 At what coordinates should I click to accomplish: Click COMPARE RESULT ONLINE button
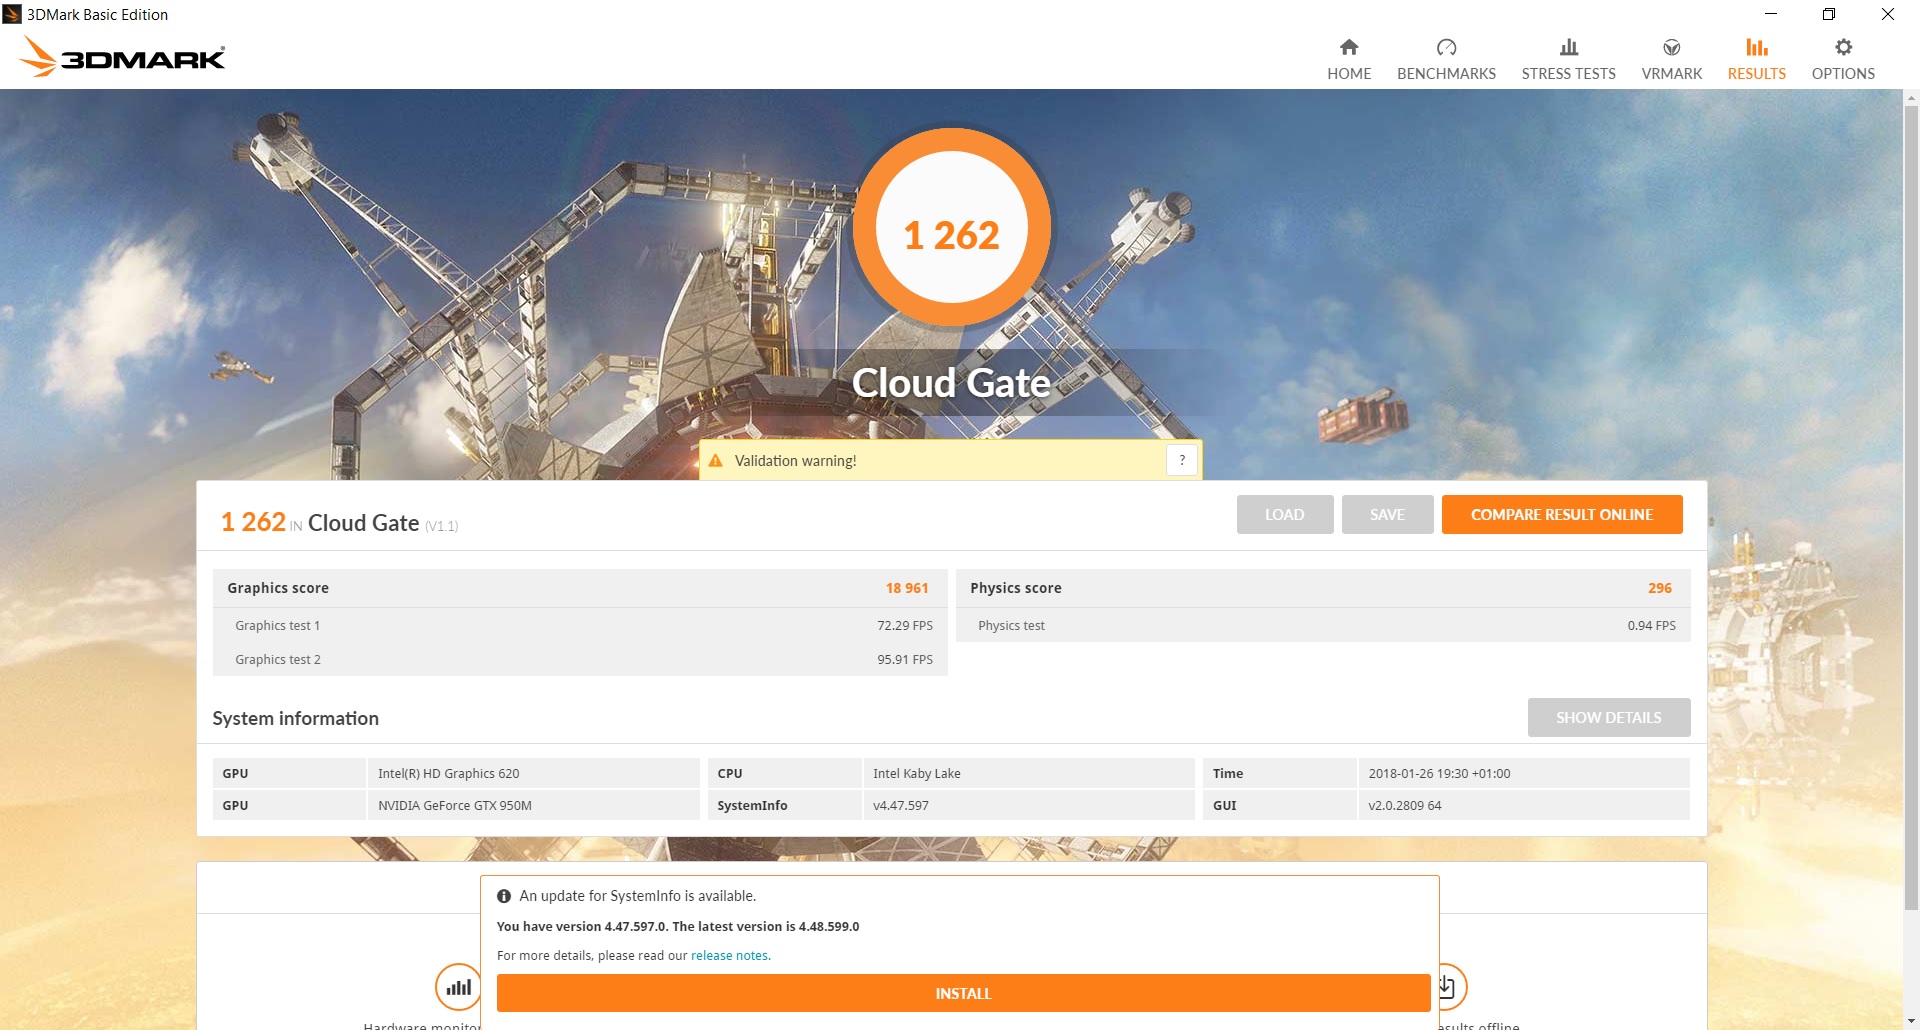coord(1562,515)
